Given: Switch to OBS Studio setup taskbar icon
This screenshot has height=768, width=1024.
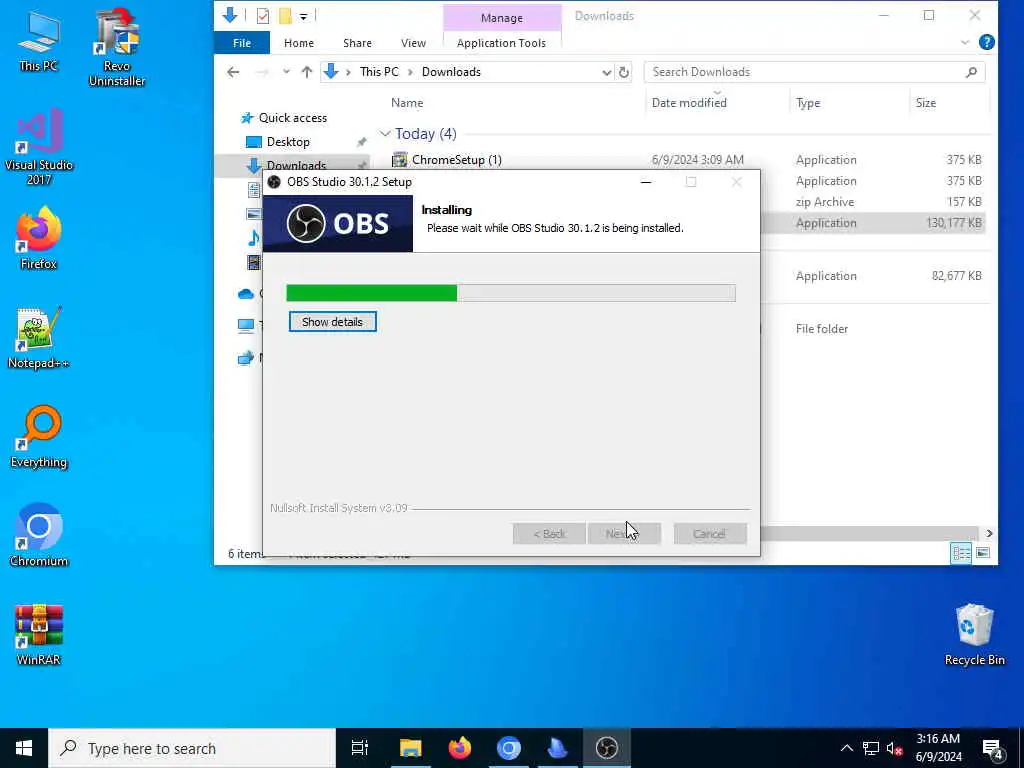Looking at the screenshot, I should tap(607, 748).
